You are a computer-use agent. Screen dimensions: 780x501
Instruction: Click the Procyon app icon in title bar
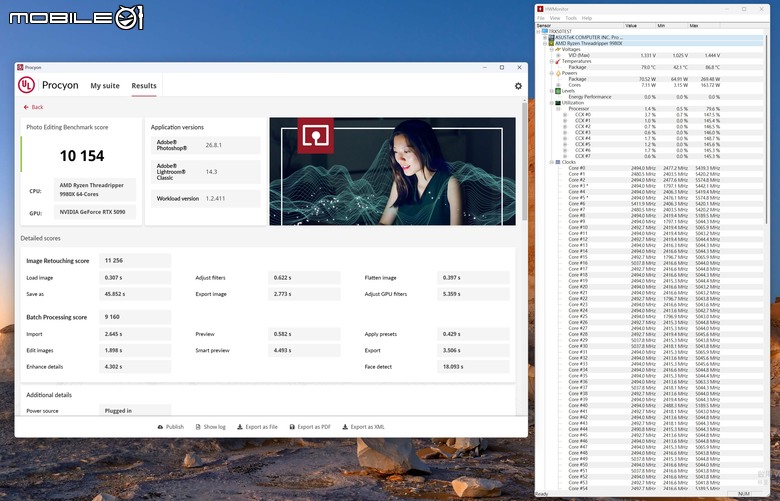click(x=20, y=67)
